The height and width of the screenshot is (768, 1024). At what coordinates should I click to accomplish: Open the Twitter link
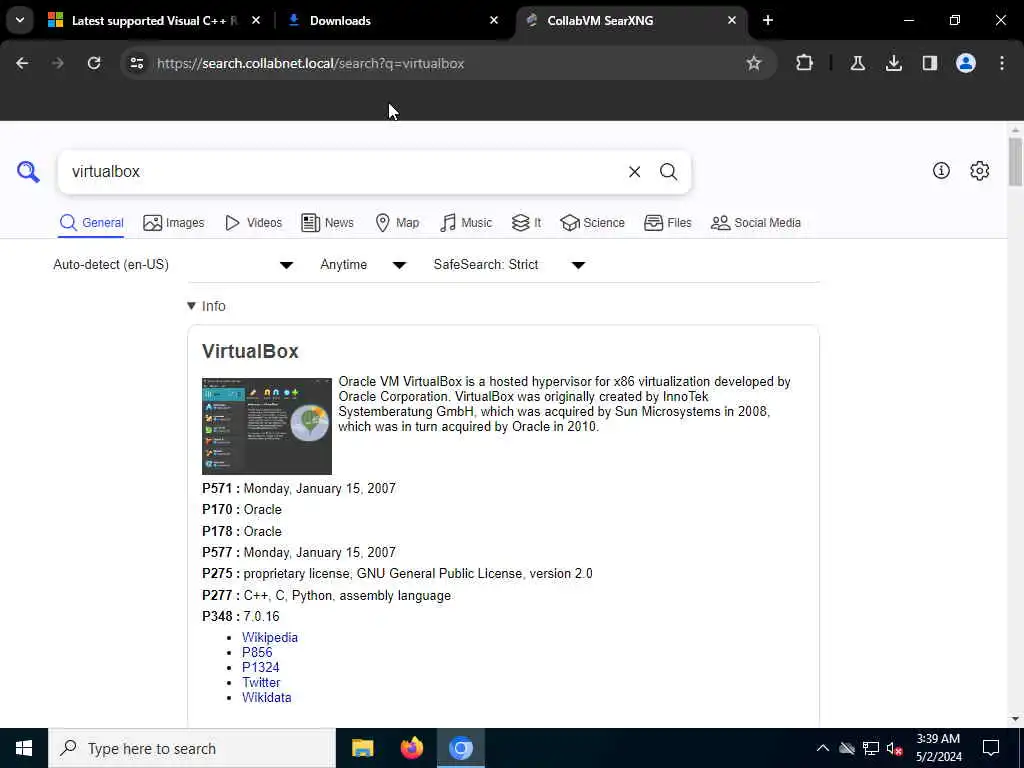click(x=261, y=682)
